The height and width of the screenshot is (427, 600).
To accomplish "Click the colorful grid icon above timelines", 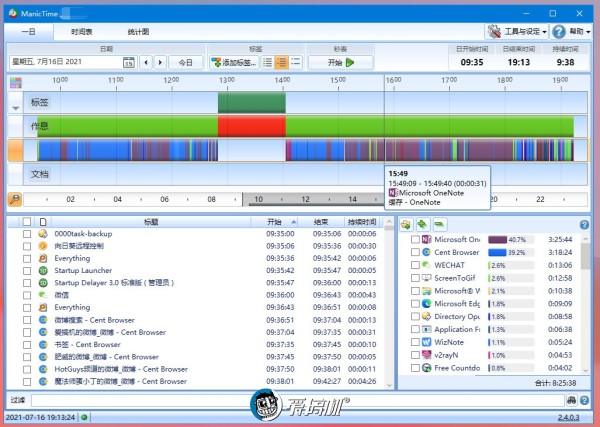I will [x=16, y=83].
